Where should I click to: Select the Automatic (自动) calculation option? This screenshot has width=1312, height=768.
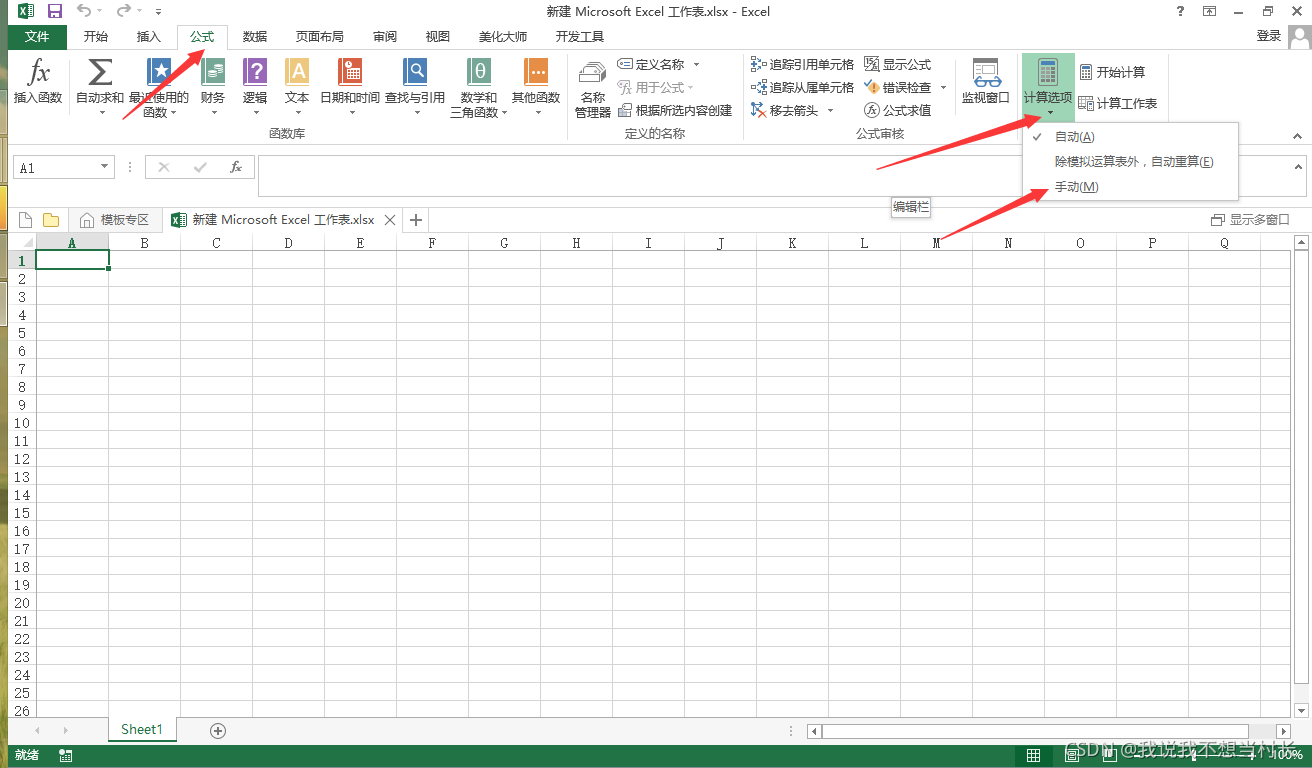[1130, 136]
